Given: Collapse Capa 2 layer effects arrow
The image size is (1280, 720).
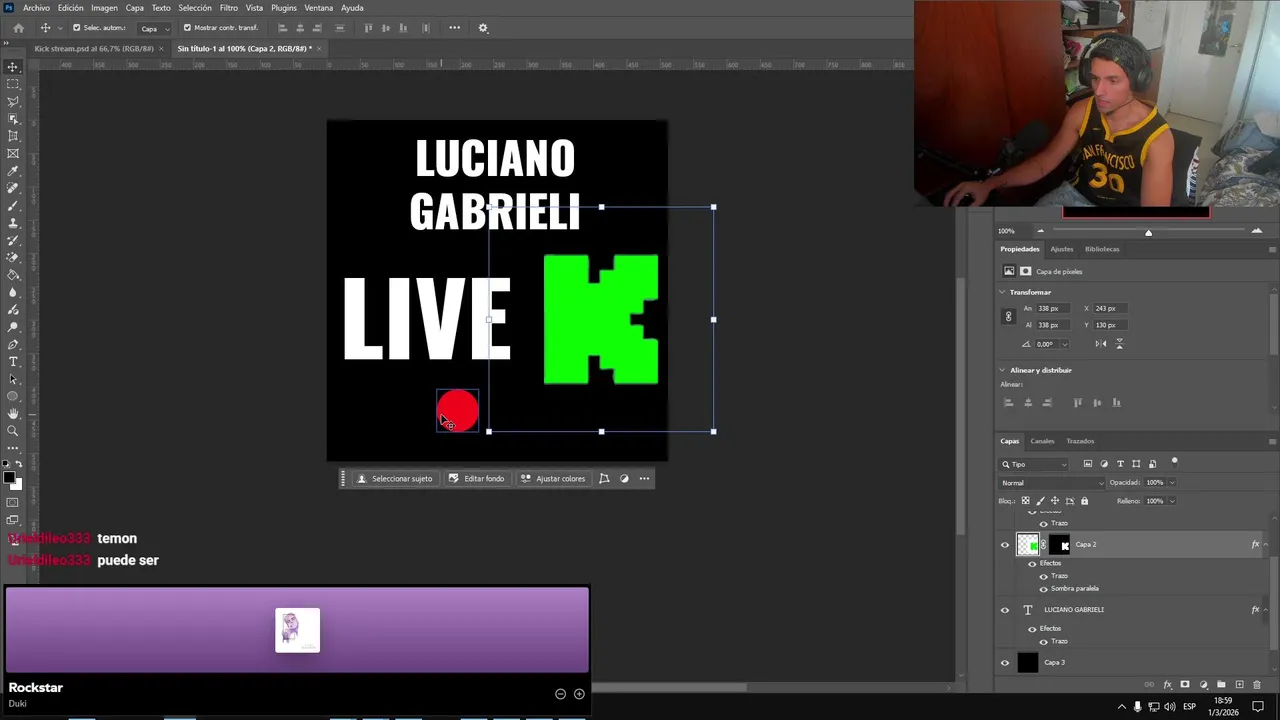Looking at the screenshot, I should (x=1266, y=545).
